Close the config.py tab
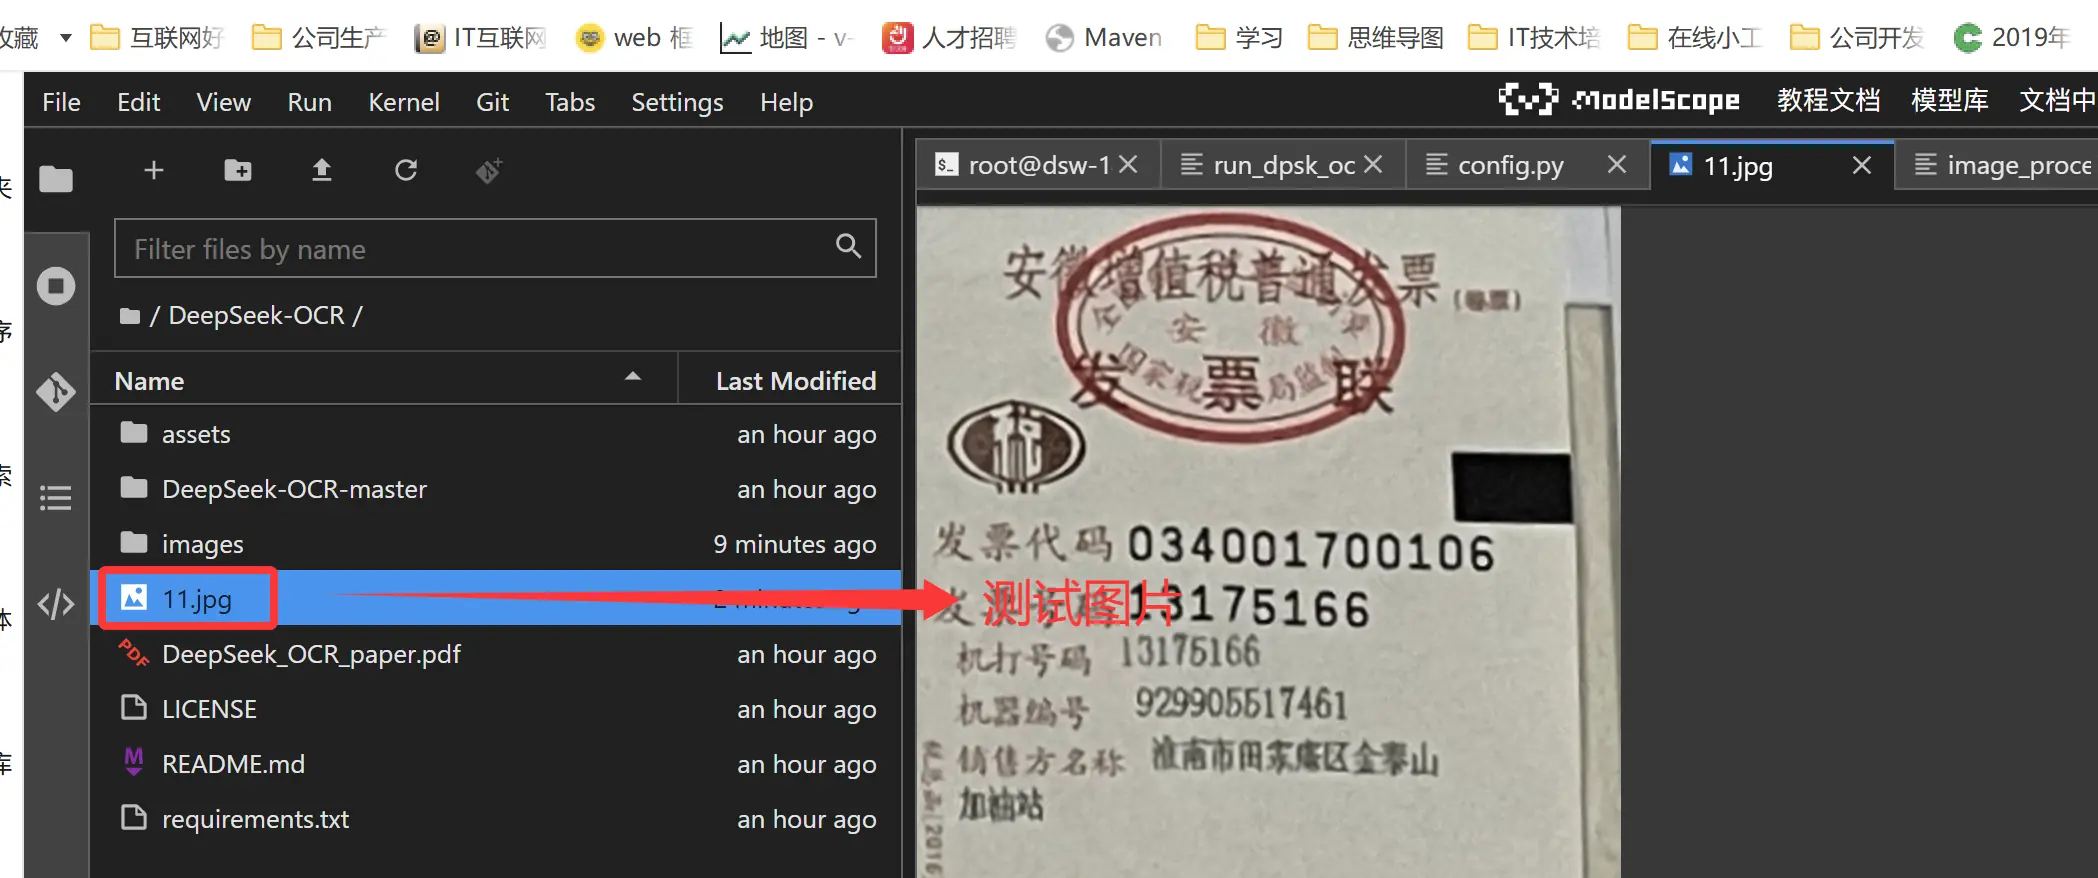The height and width of the screenshot is (878, 2098). tap(1617, 164)
